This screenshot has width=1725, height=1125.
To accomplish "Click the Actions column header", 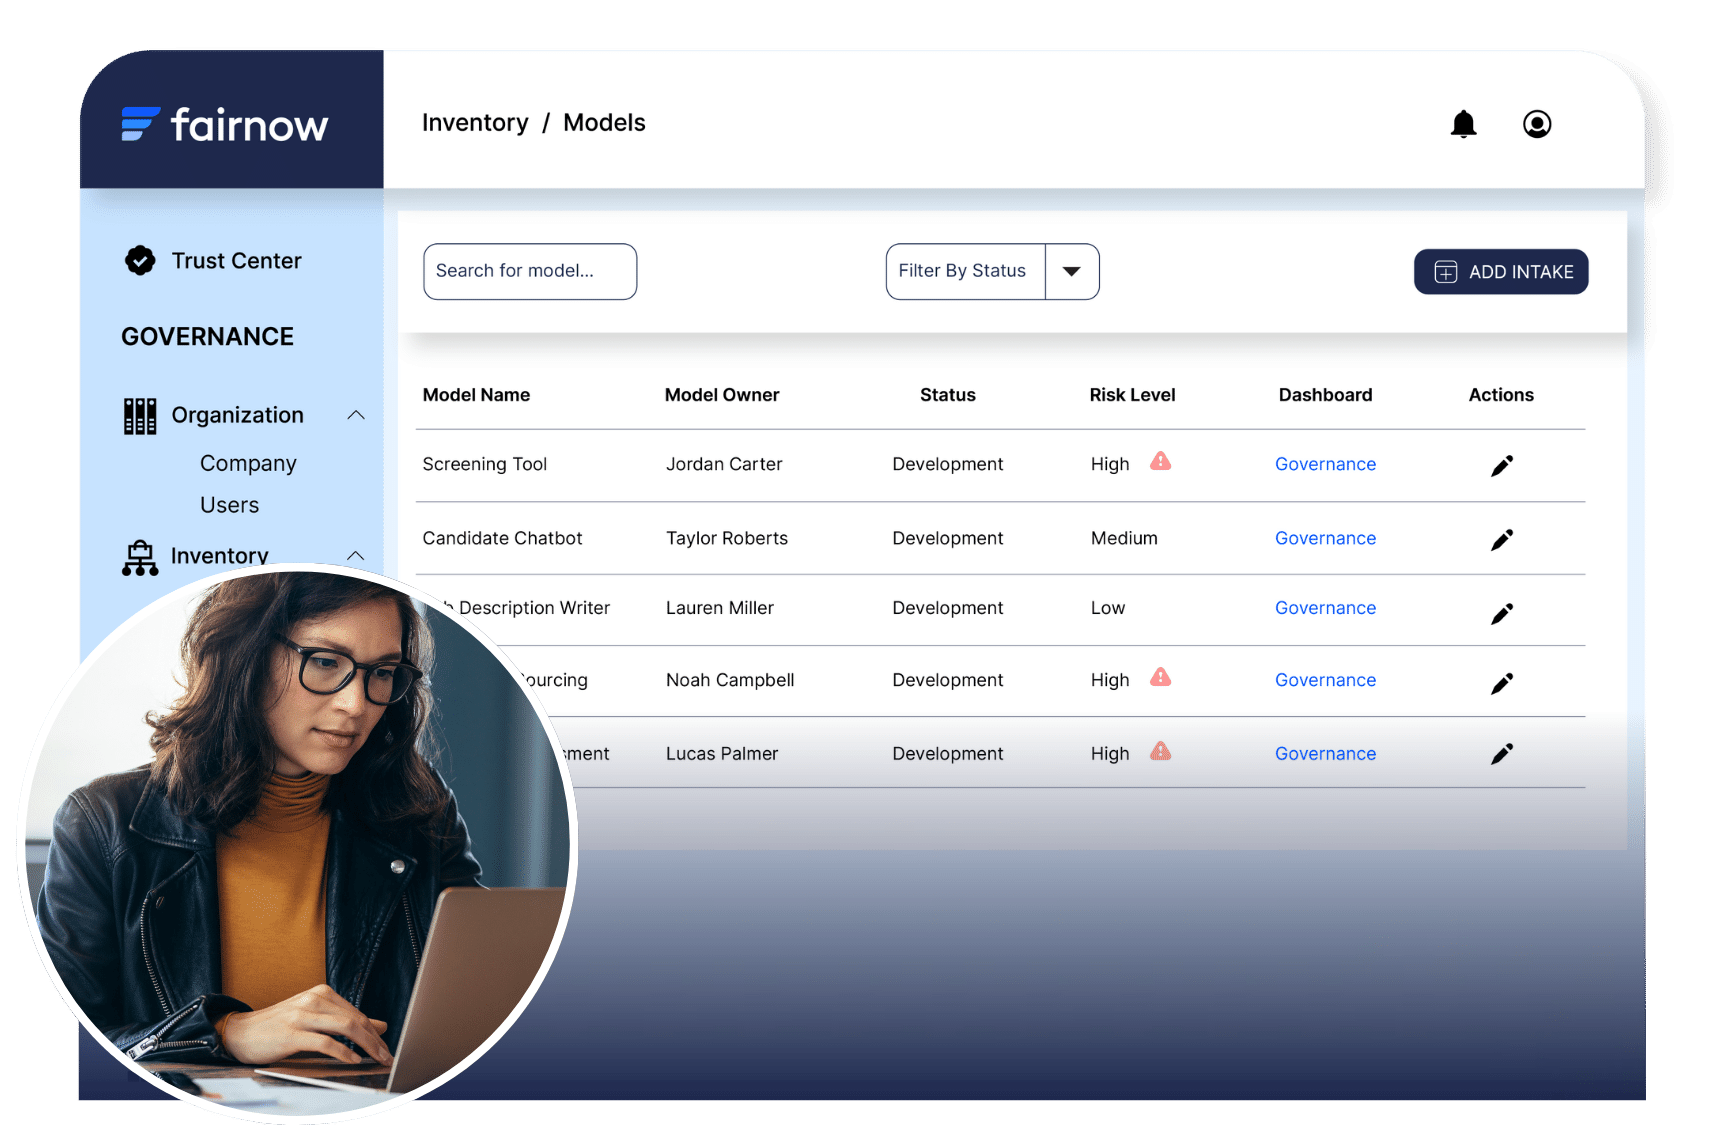I will (1501, 395).
